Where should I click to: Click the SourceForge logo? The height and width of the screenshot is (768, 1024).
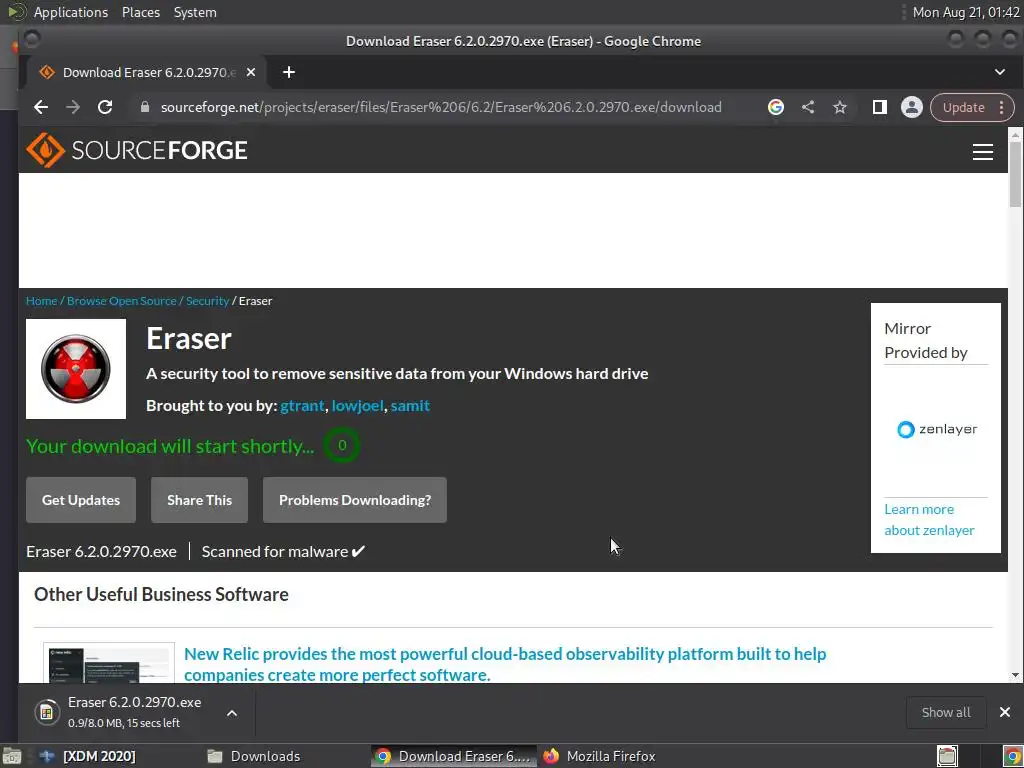click(x=136, y=150)
